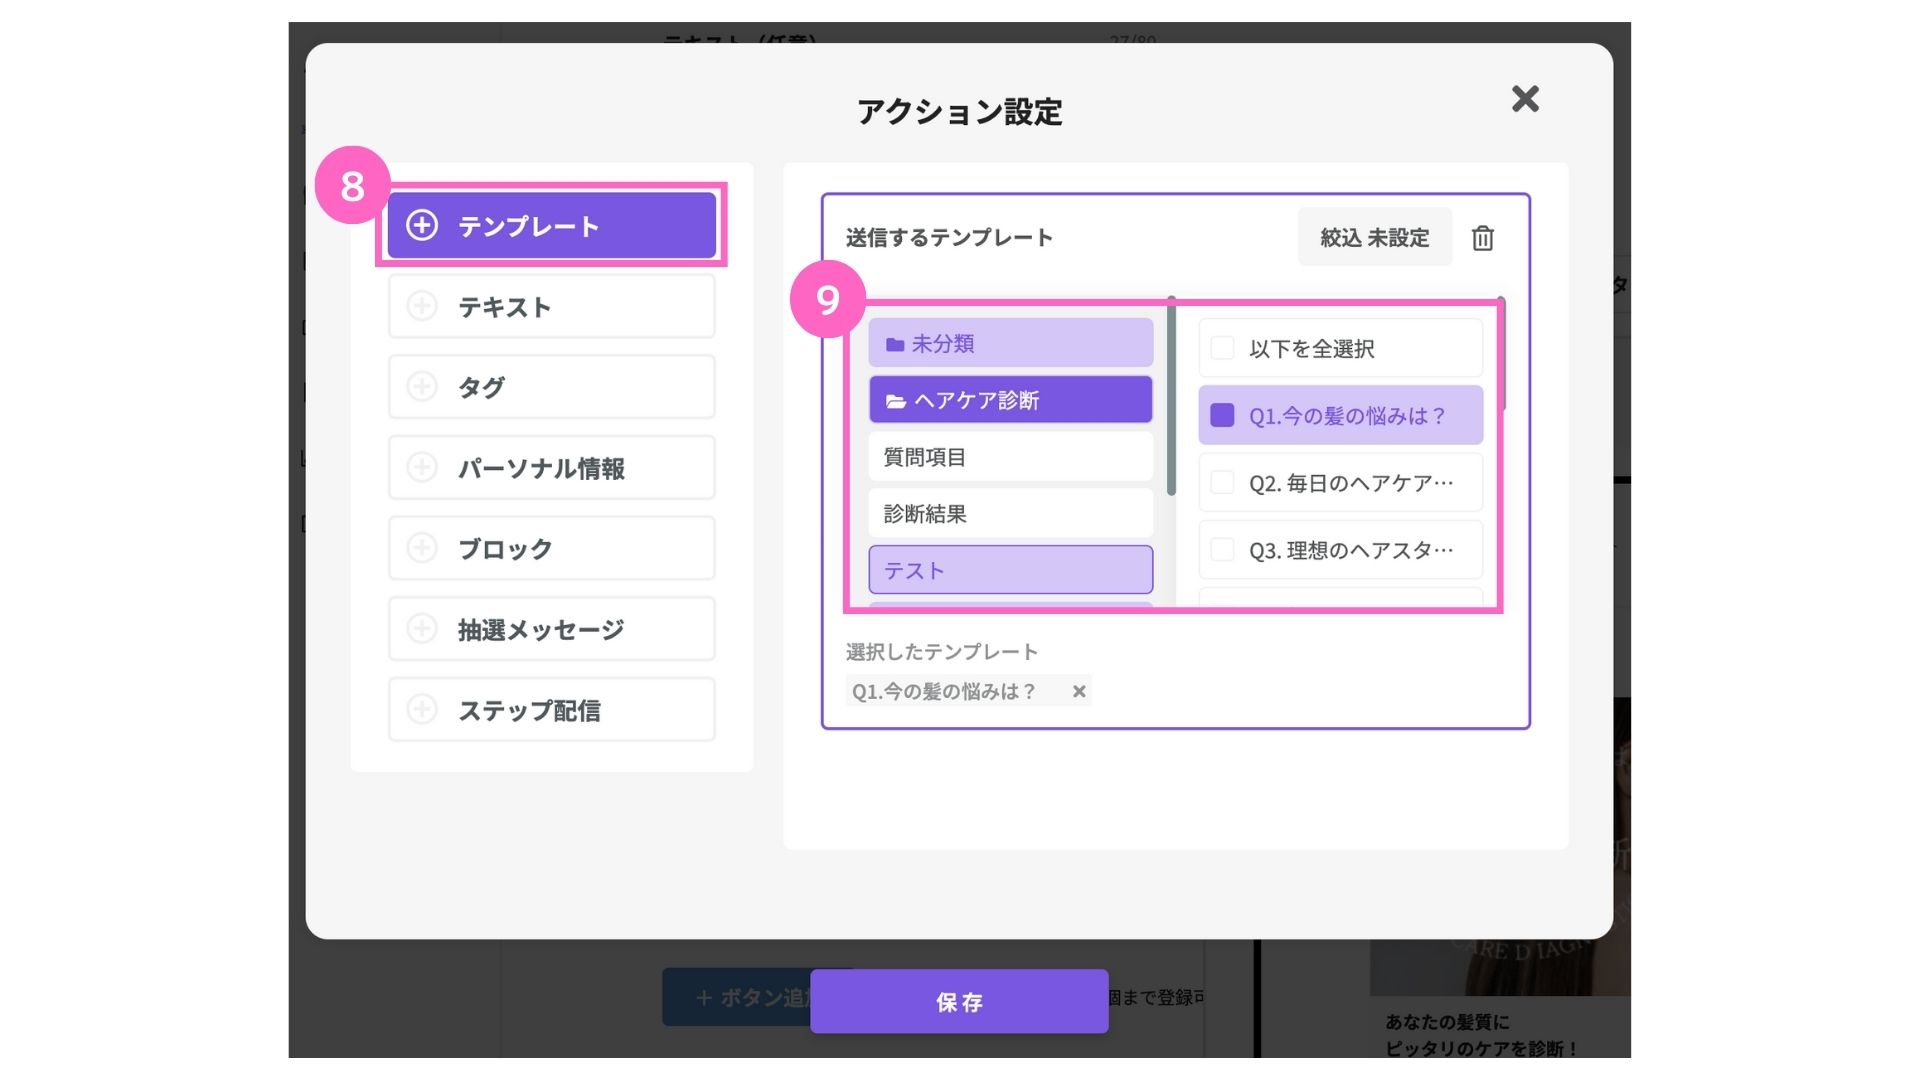Click the template list scrollbar

point(1501,354)
